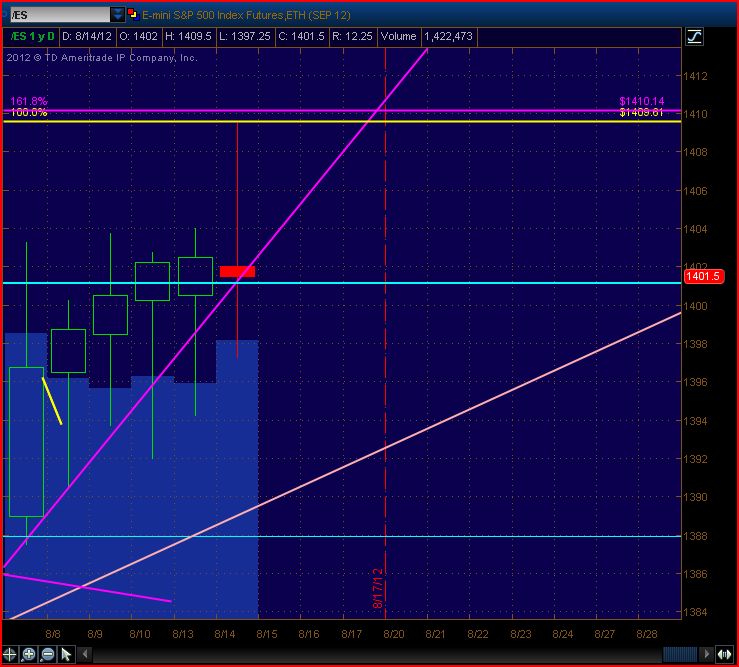Click the $1410.14 Fibonacci price label

click(642, 101)
